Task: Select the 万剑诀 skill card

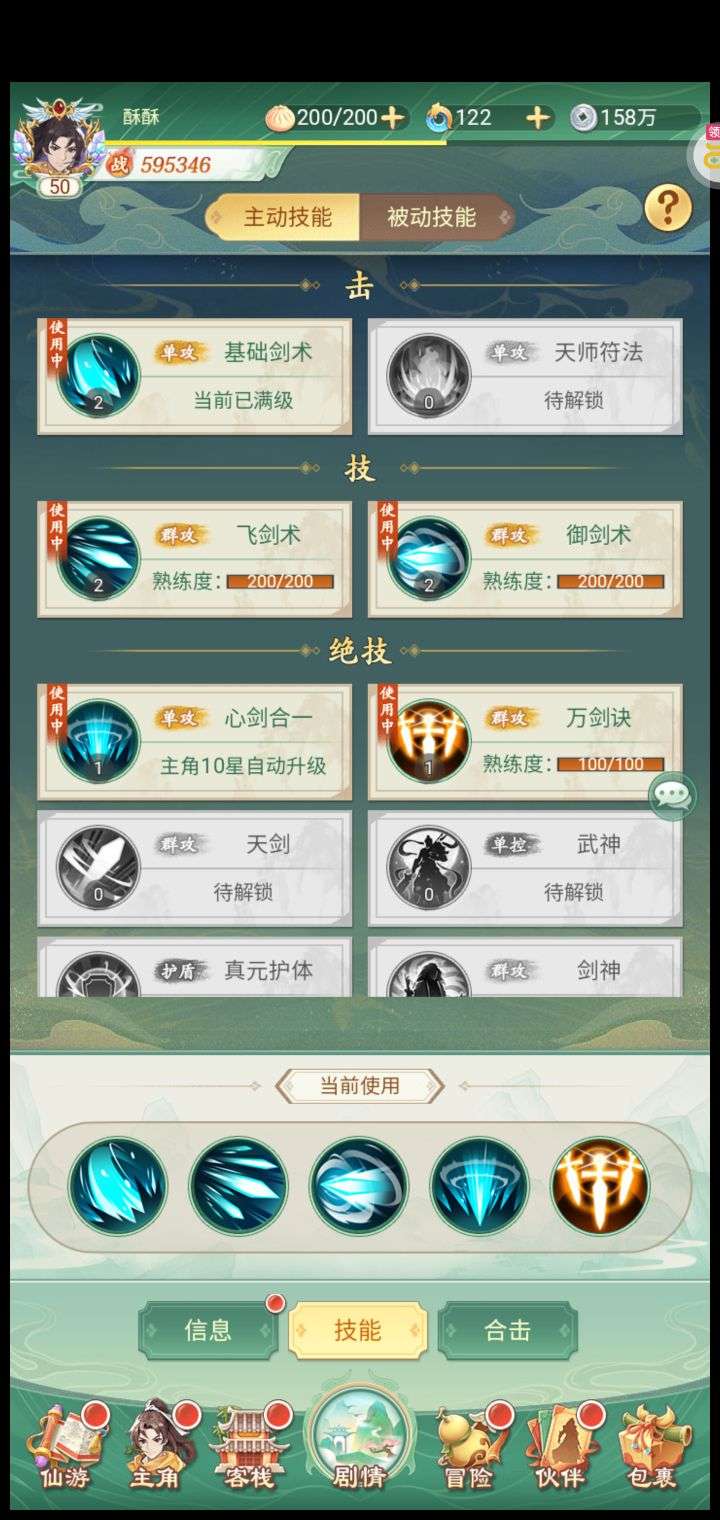Action: tap(525, 742)
